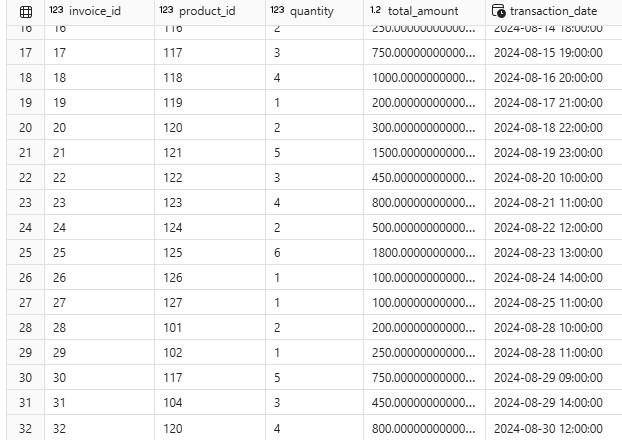Click product_id cell 124
The image size is (622, 440).
coord(210,227)
